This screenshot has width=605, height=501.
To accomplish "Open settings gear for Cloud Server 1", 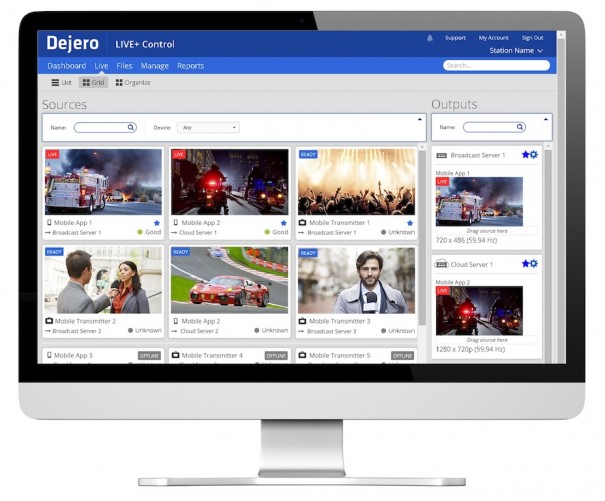I will [x=533, y=264].
